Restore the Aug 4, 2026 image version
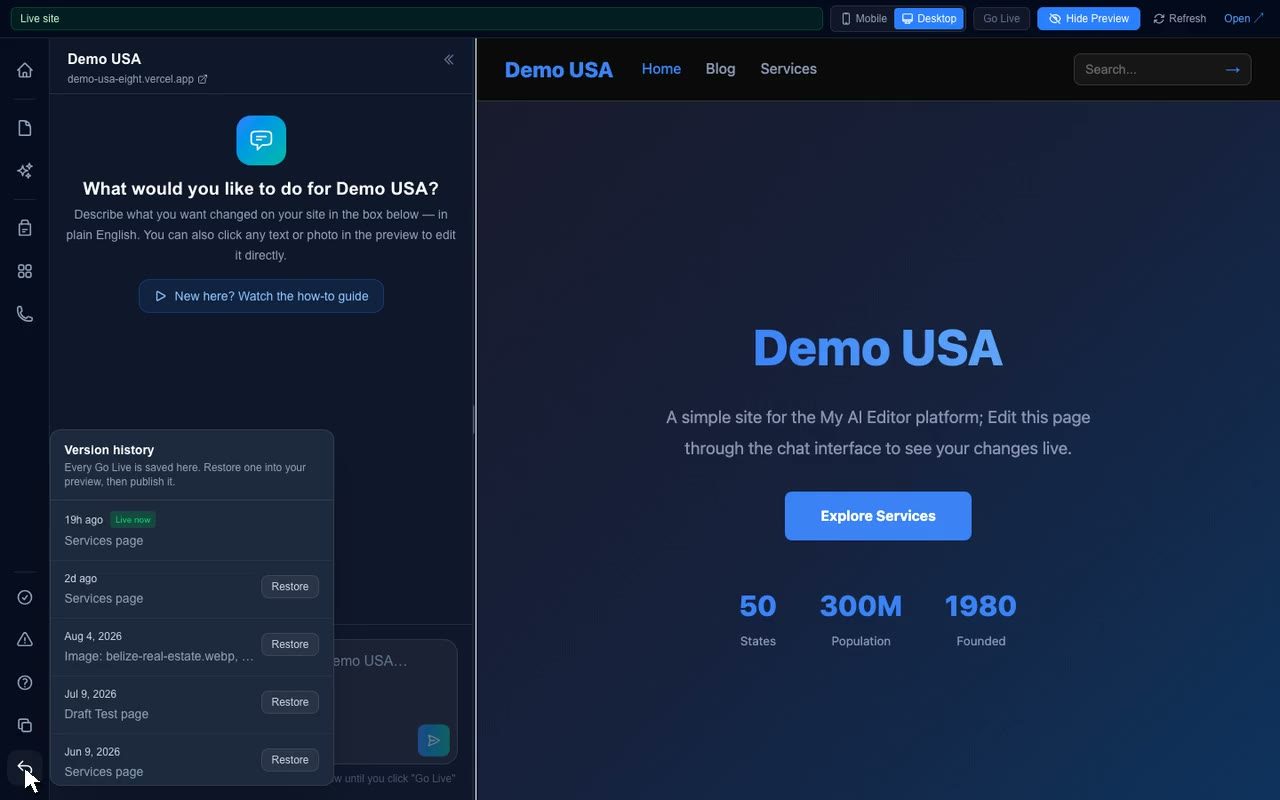The width and height of the screenshot is (1280, 800). pyautogui.click(x=290, y=645)
